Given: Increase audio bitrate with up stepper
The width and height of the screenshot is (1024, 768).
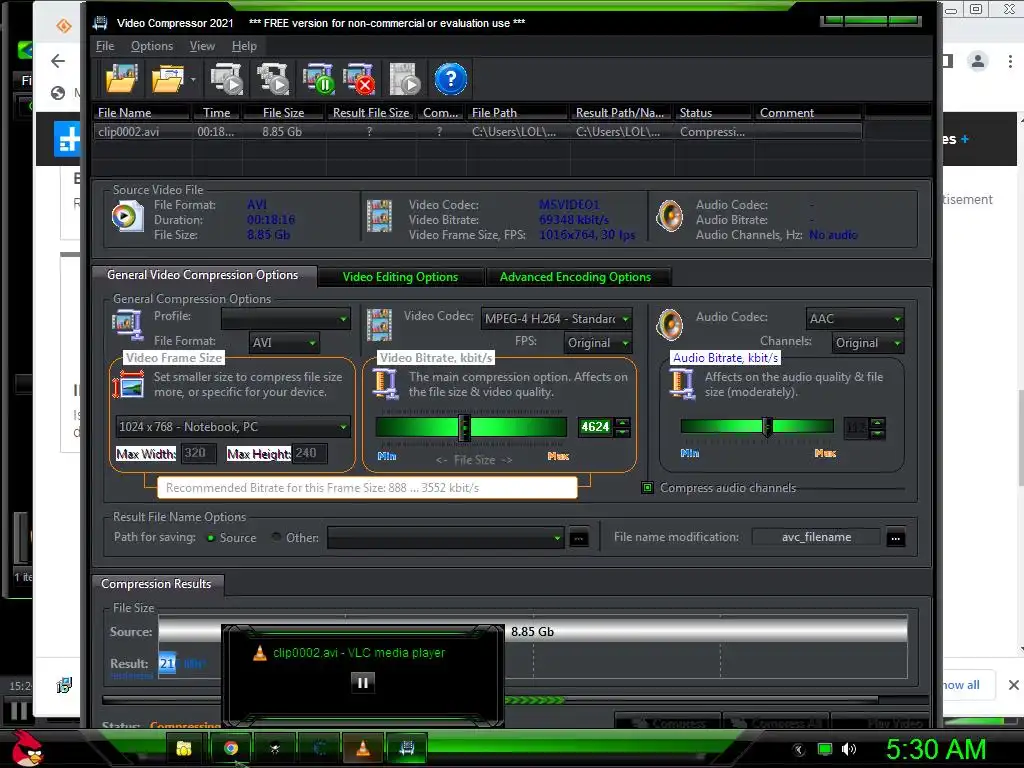Looking at the screenshot, I should pyautogui.click(x=878, y=423).
